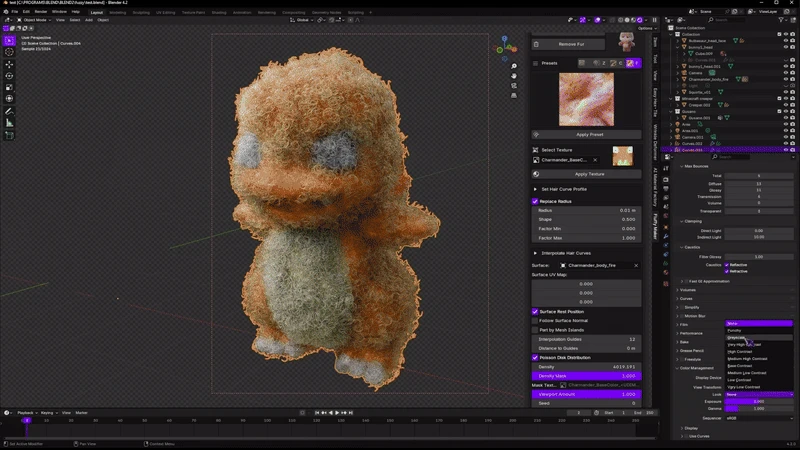Viewport: 800px width, 450px height.
Task: Play the animation forward
Action: pos(337,413)
